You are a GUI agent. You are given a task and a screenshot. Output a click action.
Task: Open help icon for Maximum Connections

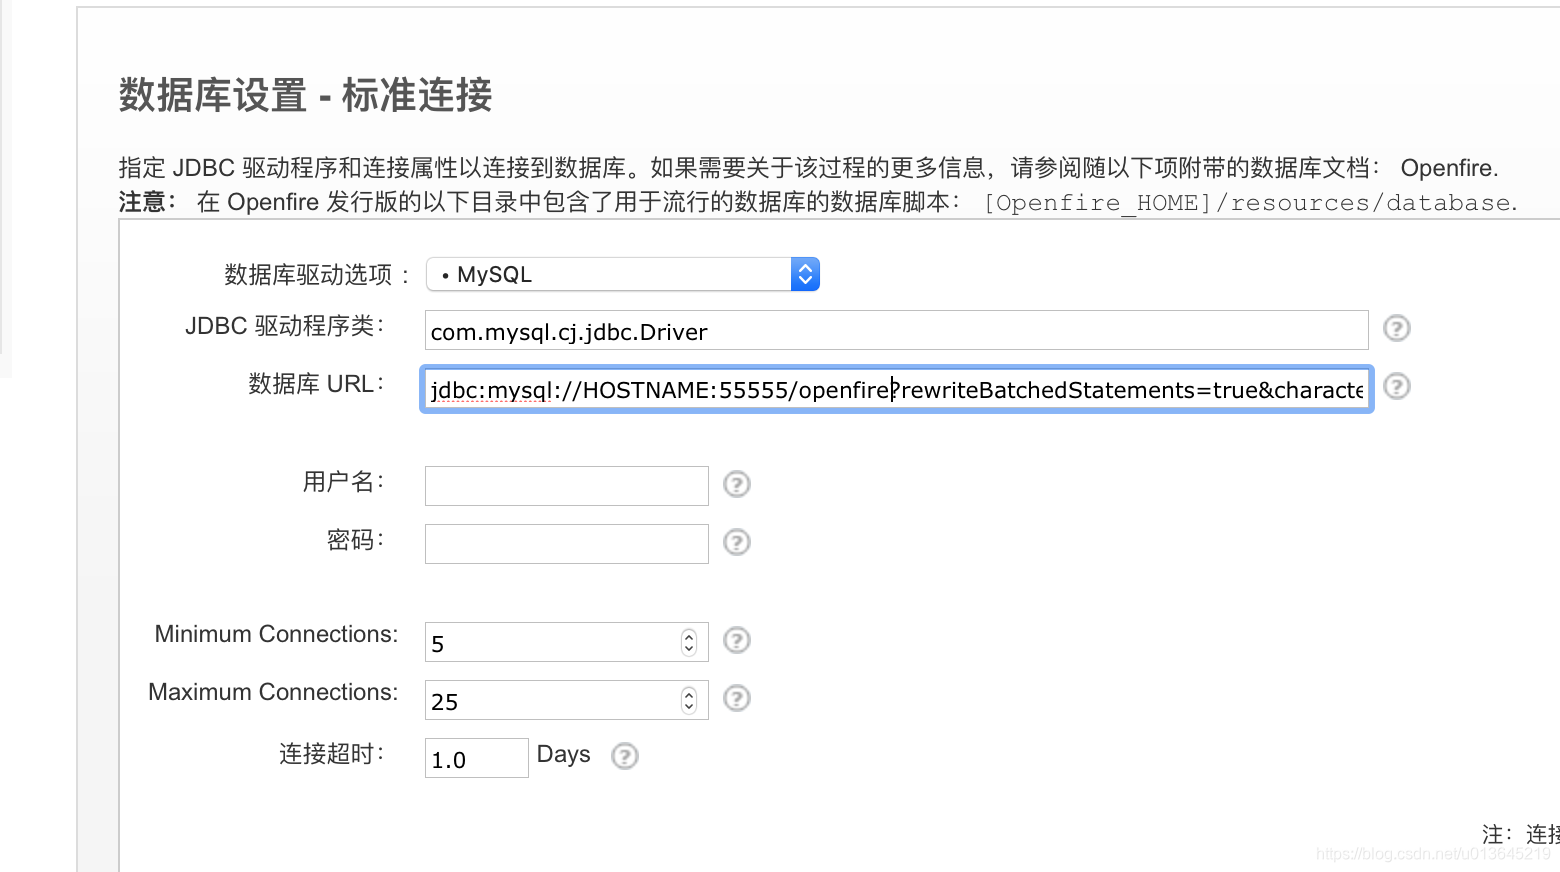coord(736,698)
